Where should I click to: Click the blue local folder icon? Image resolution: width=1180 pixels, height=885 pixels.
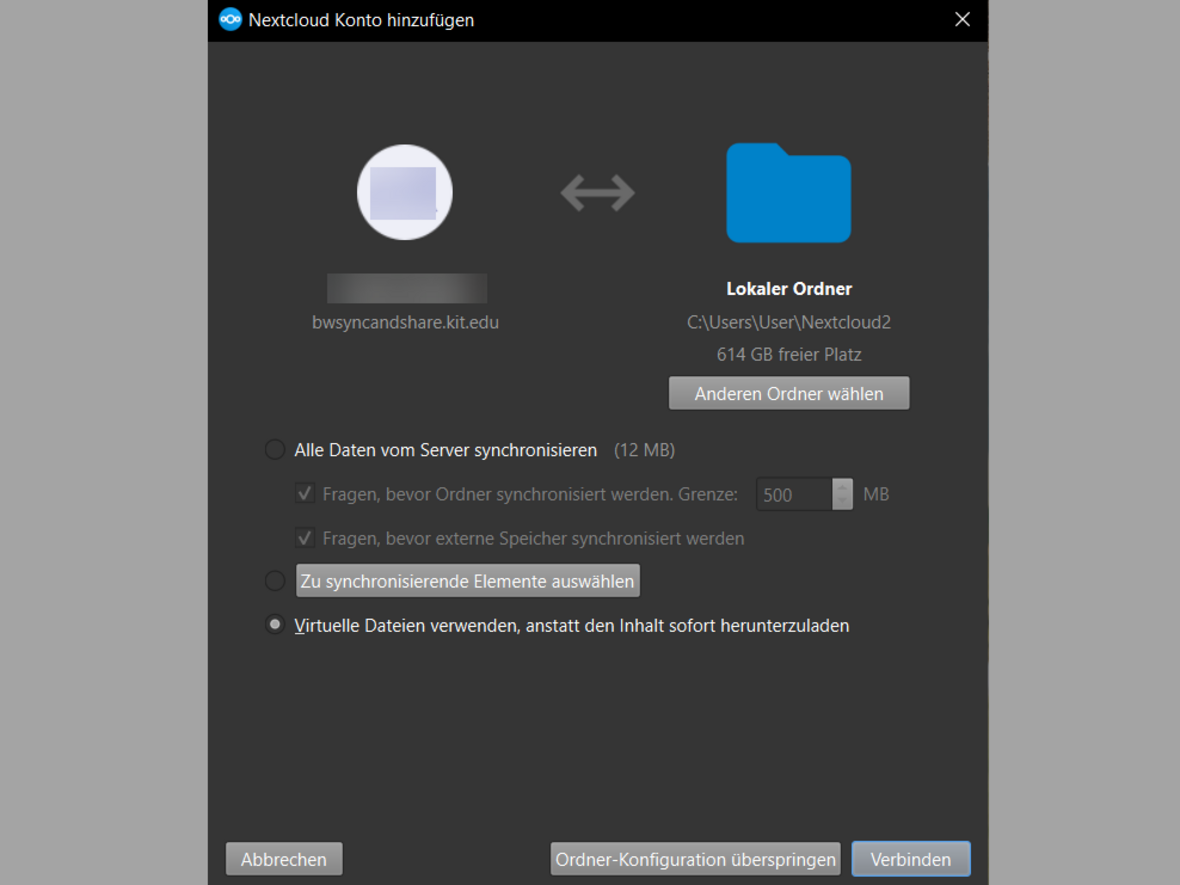(788, 194)
